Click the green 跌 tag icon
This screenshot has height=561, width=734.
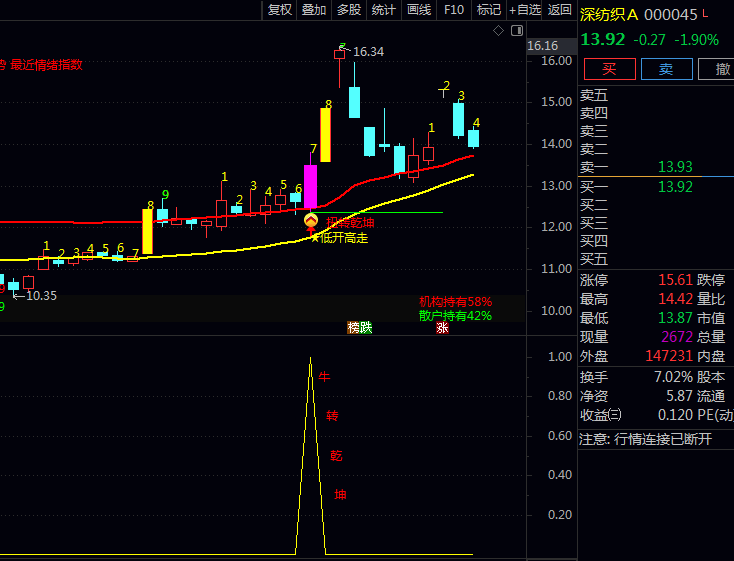click(365, 327)
